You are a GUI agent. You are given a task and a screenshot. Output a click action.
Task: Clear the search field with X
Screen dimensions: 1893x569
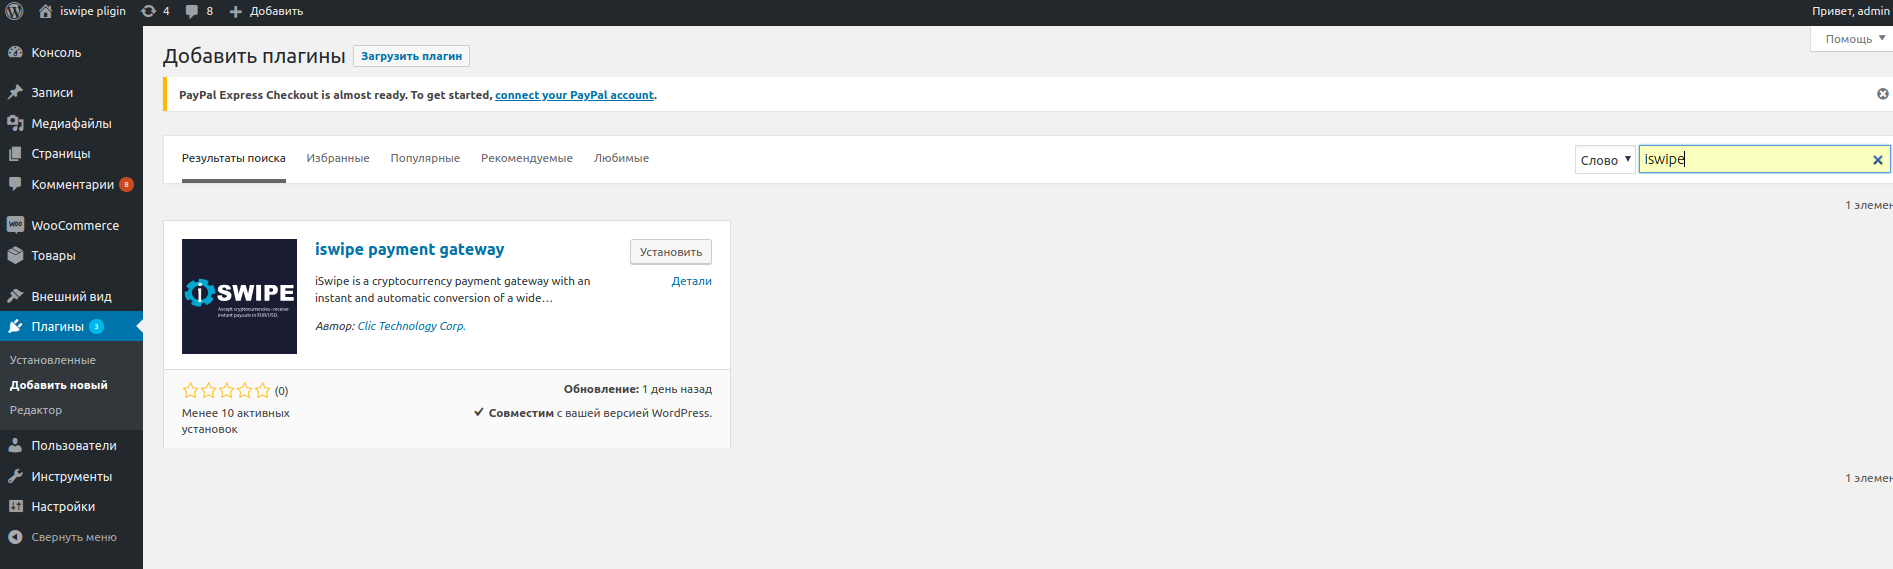1878,160
